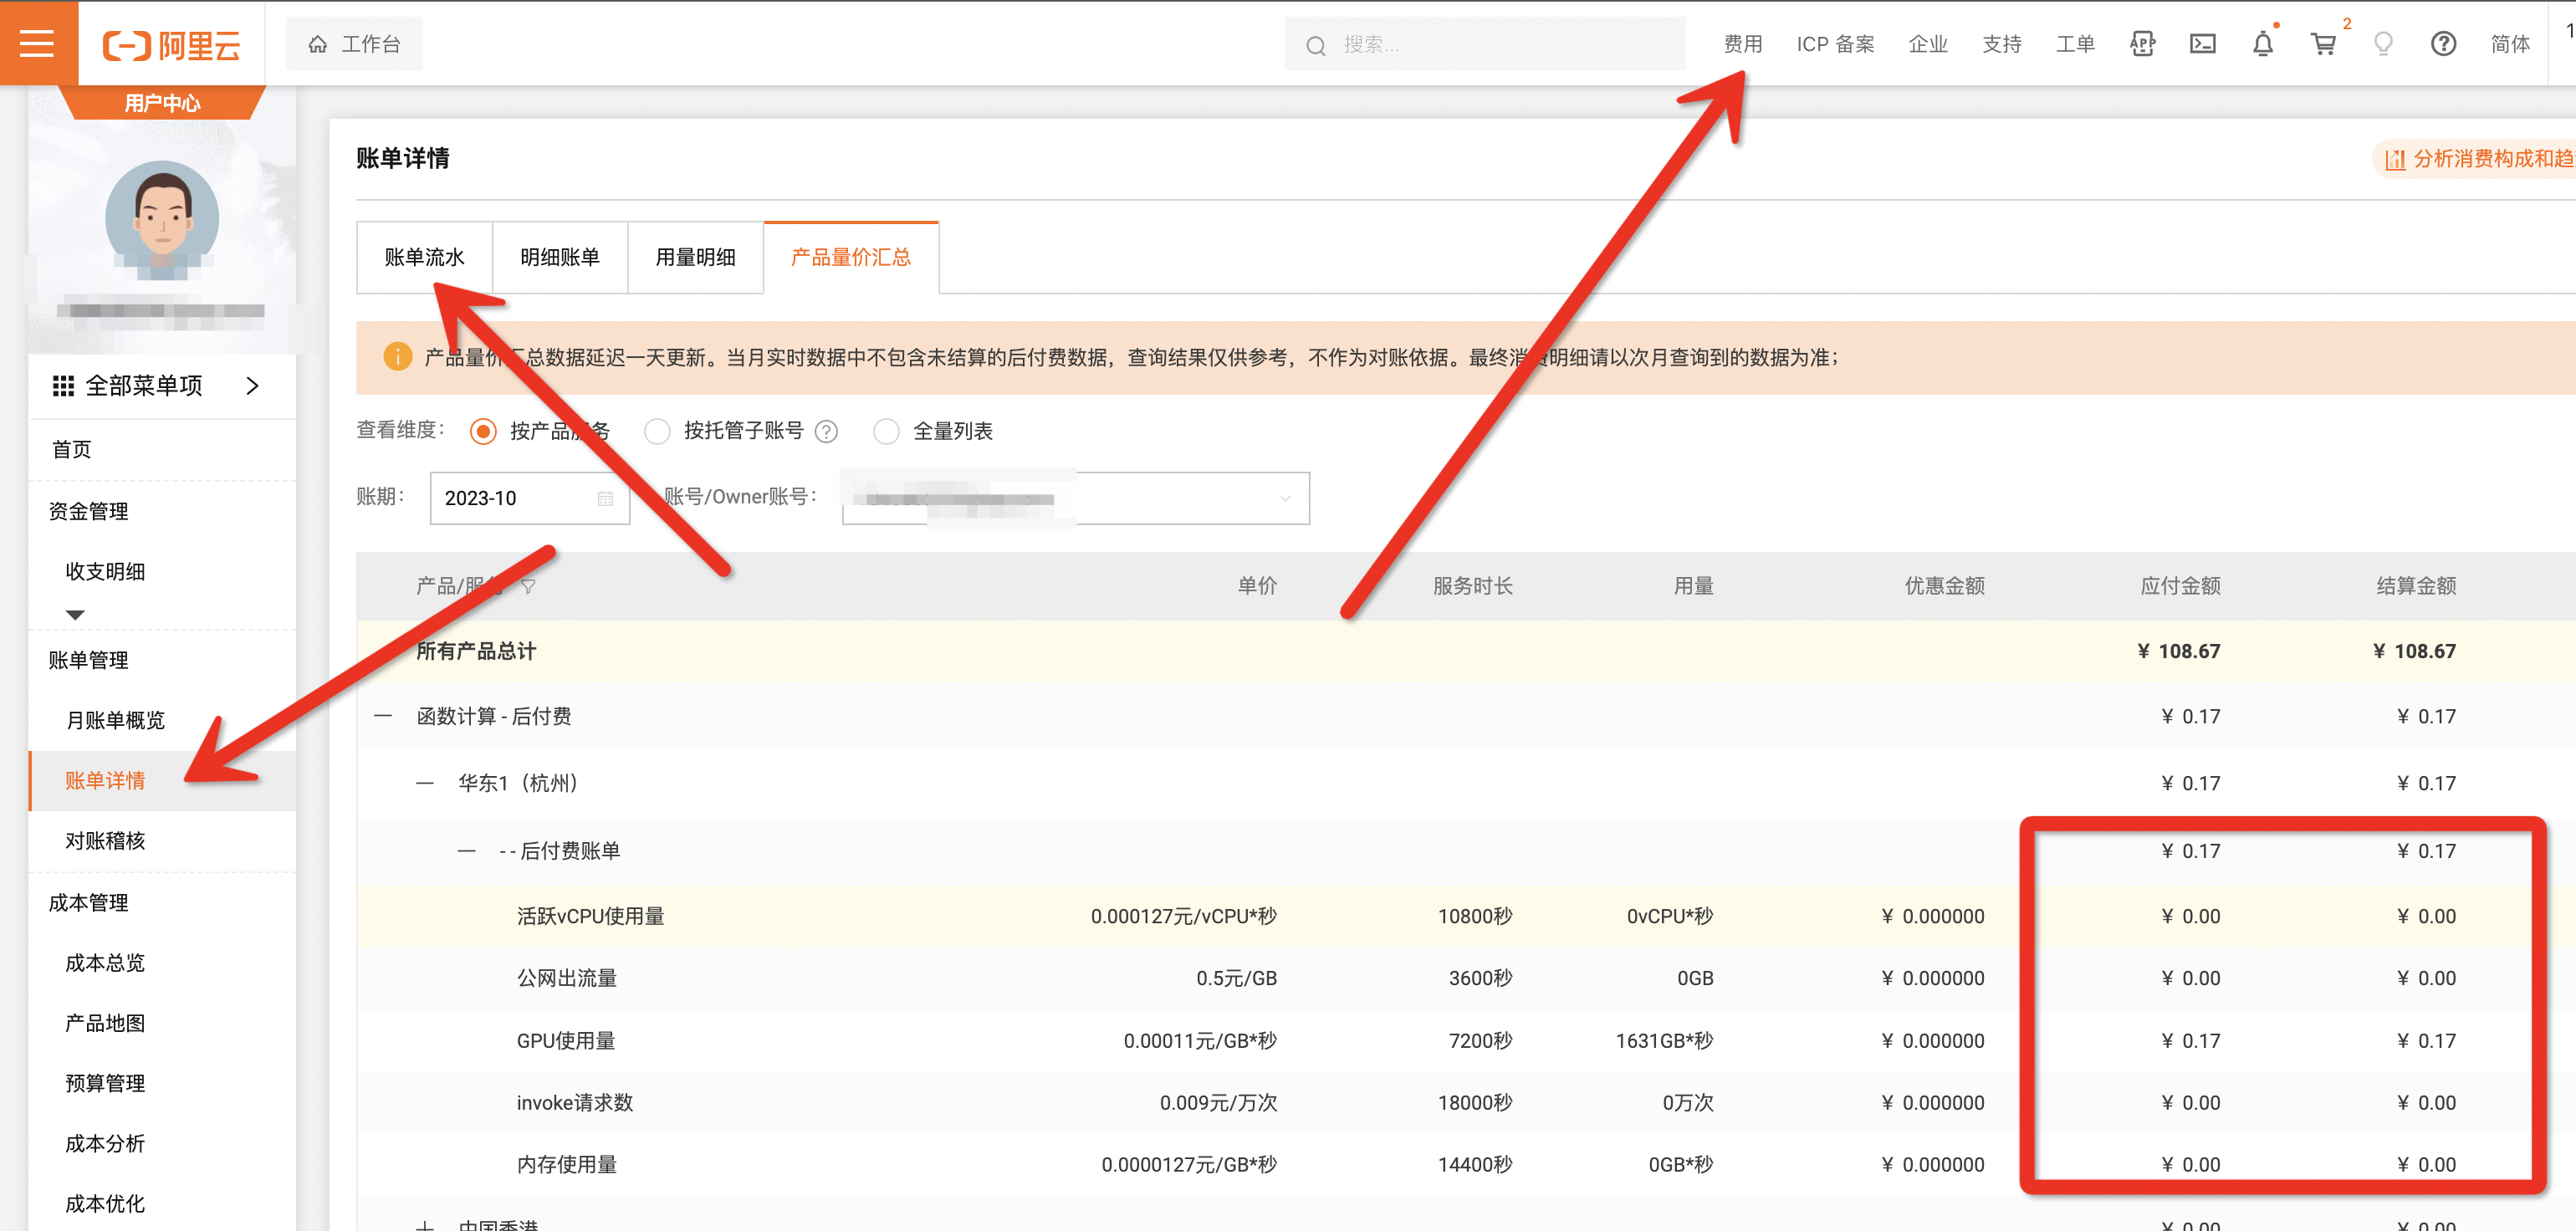Viewport: 2576px width, 1231px height.
Task: Click the 全部菜单项 grid icon
Action: point(63,386)
